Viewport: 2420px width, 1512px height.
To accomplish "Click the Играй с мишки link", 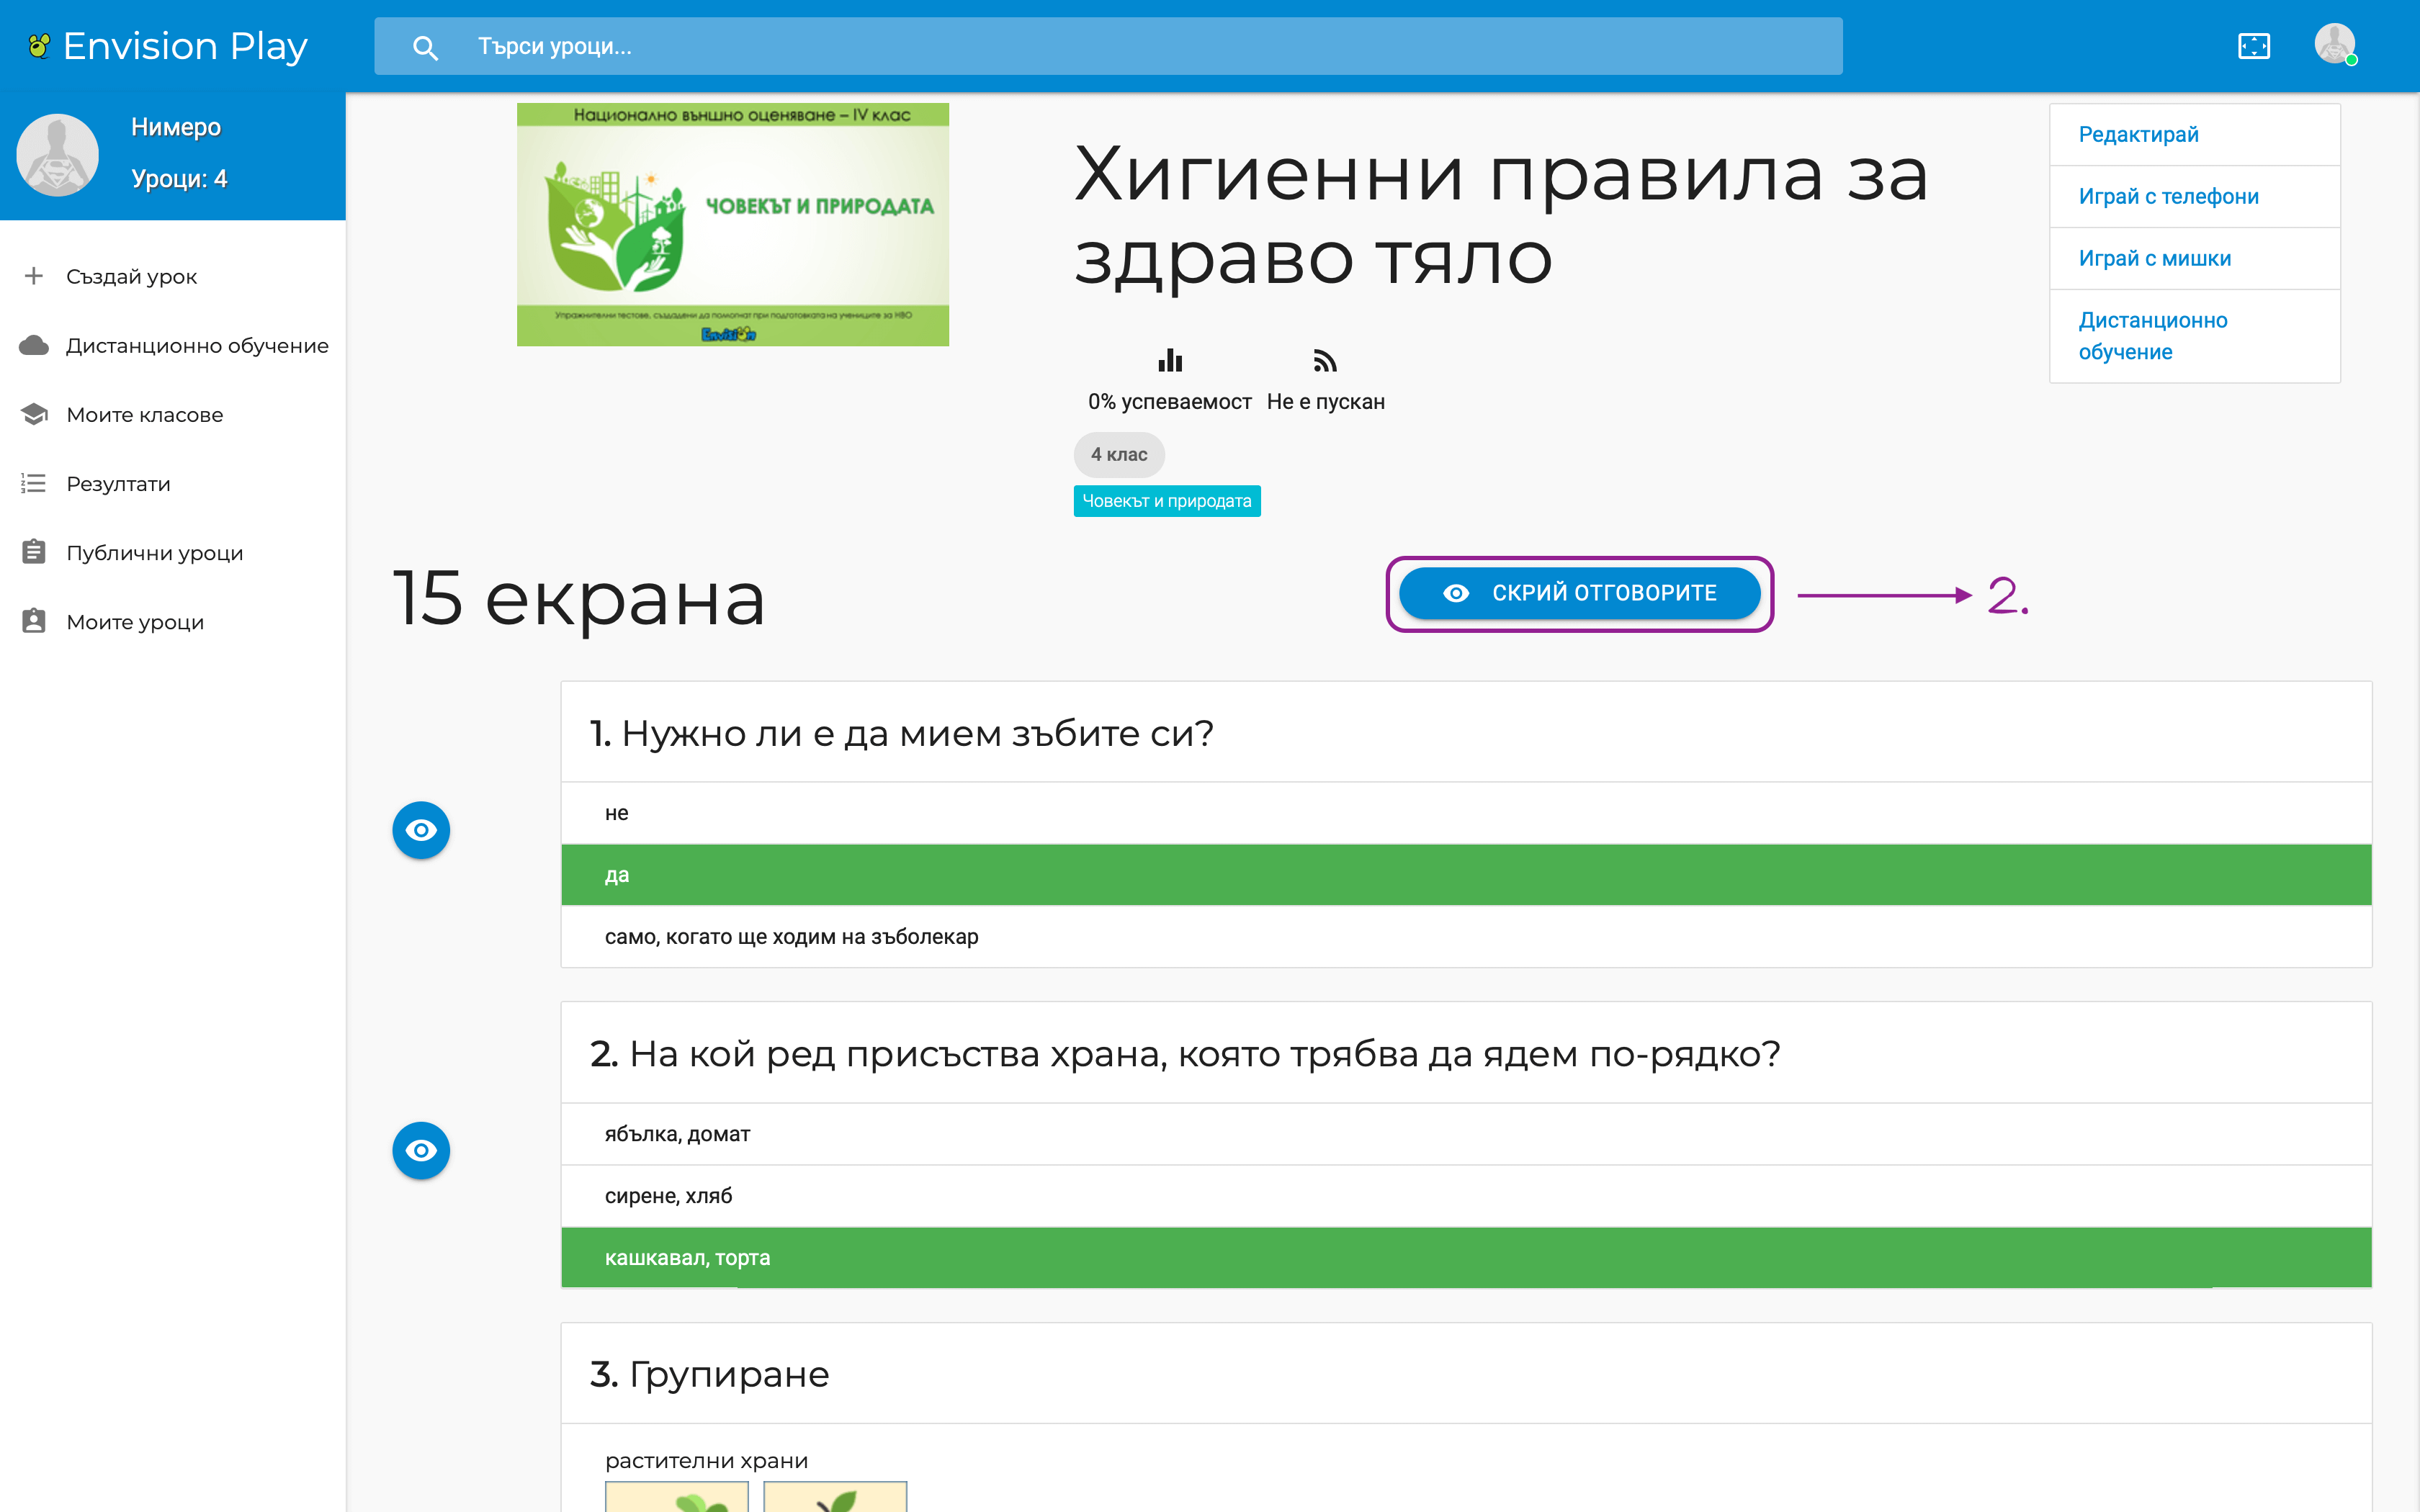I will tap(2154, 258).
